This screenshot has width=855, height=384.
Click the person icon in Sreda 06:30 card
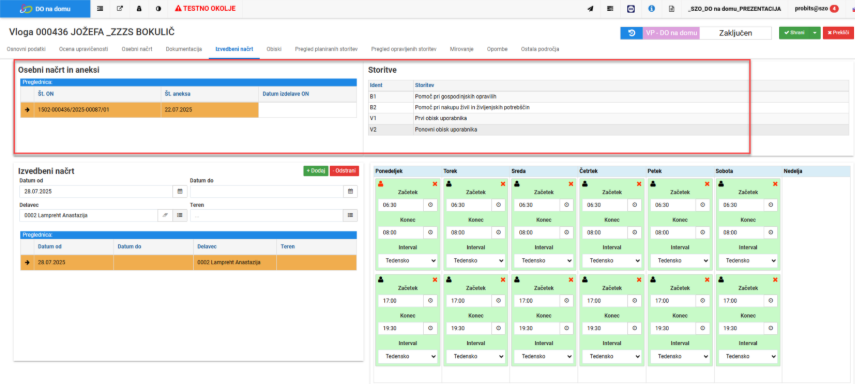516,184
